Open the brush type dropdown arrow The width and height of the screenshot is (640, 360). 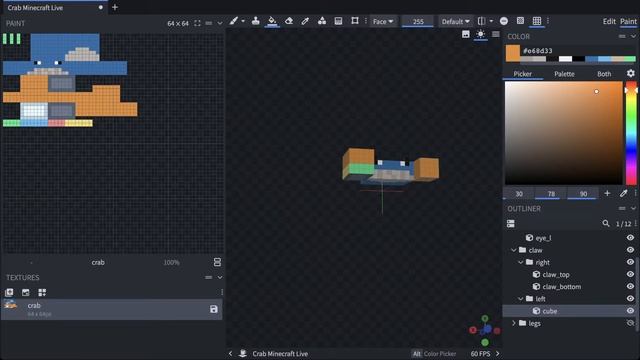(243, 21)
